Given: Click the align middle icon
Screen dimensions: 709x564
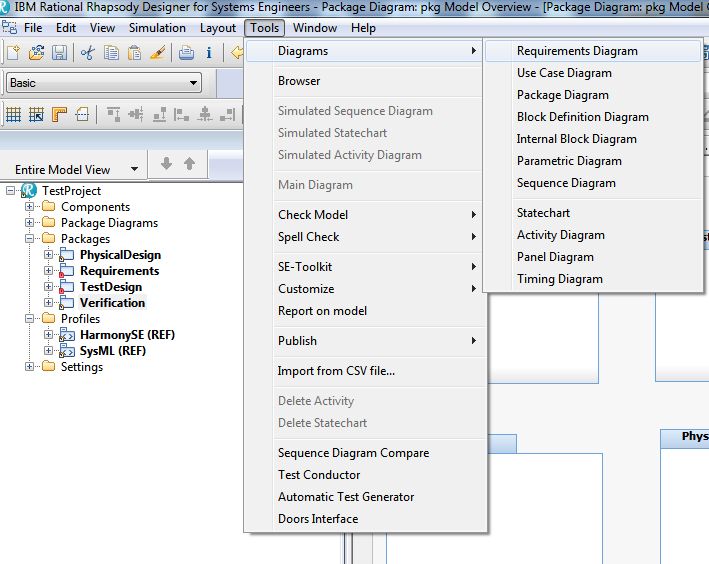Looking at the screenshot, I should click(136, 114).
